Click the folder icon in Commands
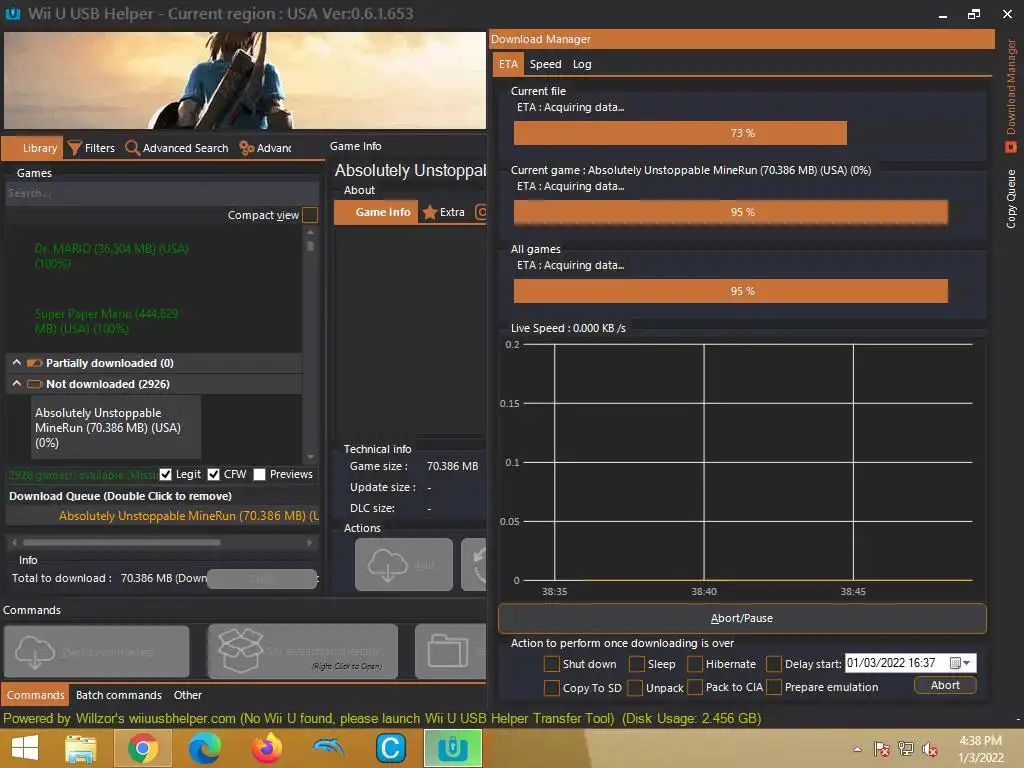The image size is (1024, 768). pyautogui.click(x=447, y=651)
